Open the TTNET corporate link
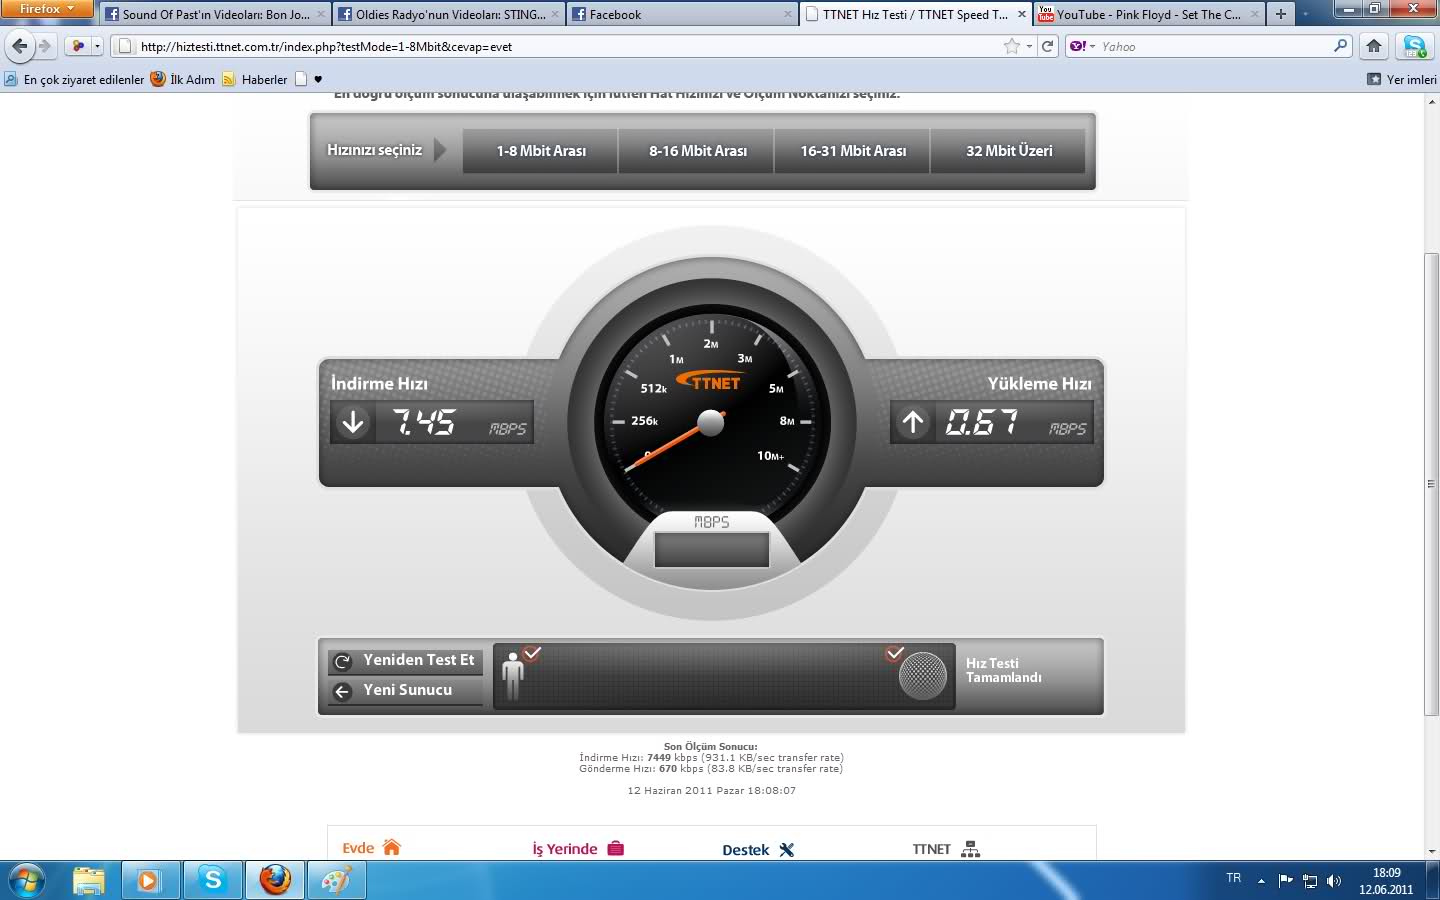The height and width of the screenshot is (900, 1440). [946, 849]
